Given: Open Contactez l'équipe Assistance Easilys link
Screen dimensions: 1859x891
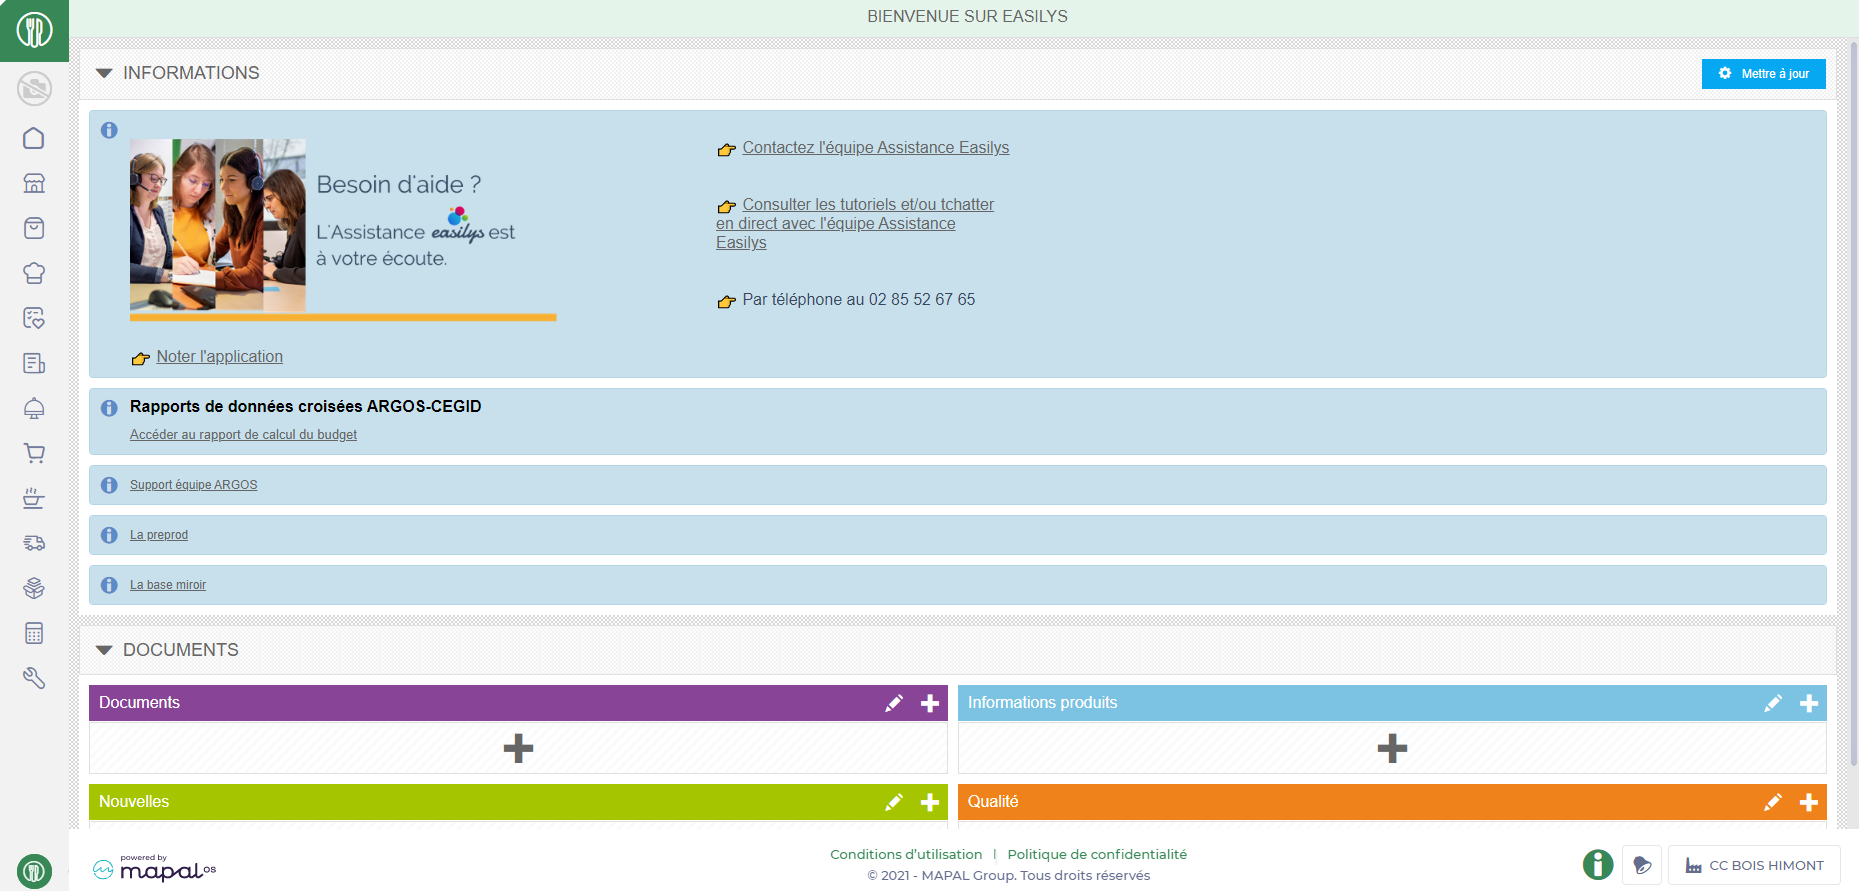Looking at the screenshot, I should [875, 148].
